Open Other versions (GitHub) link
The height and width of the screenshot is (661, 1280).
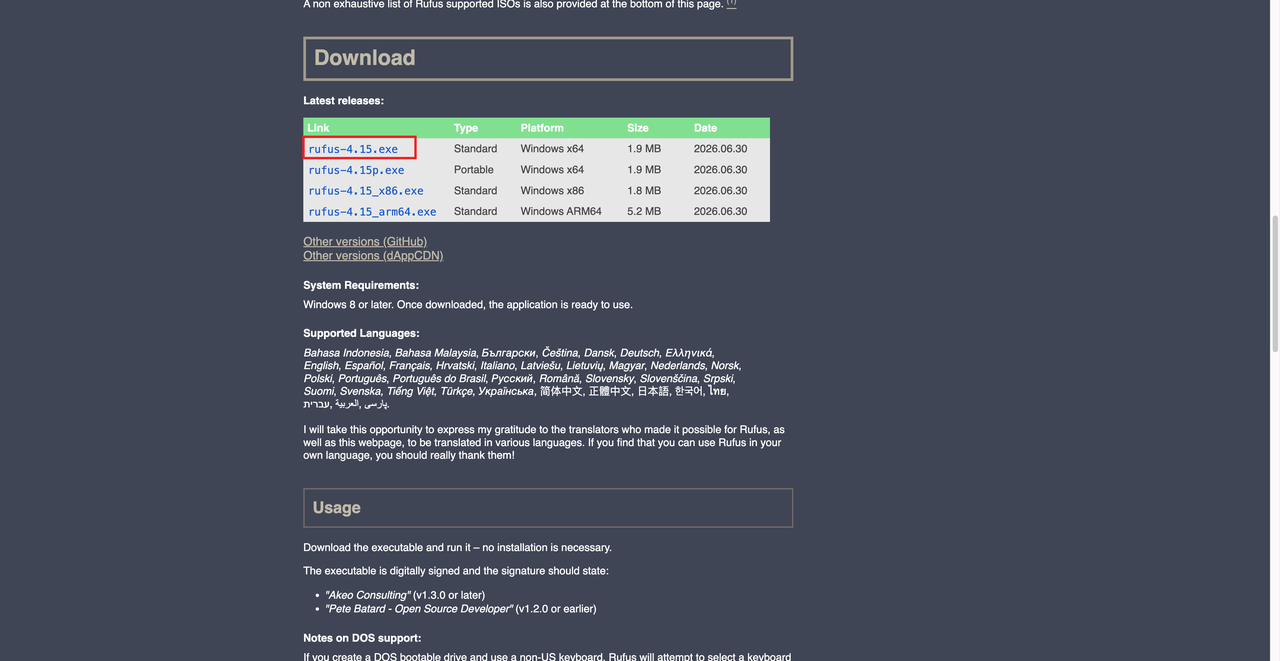pyautogui.click(x=365, y=241)
